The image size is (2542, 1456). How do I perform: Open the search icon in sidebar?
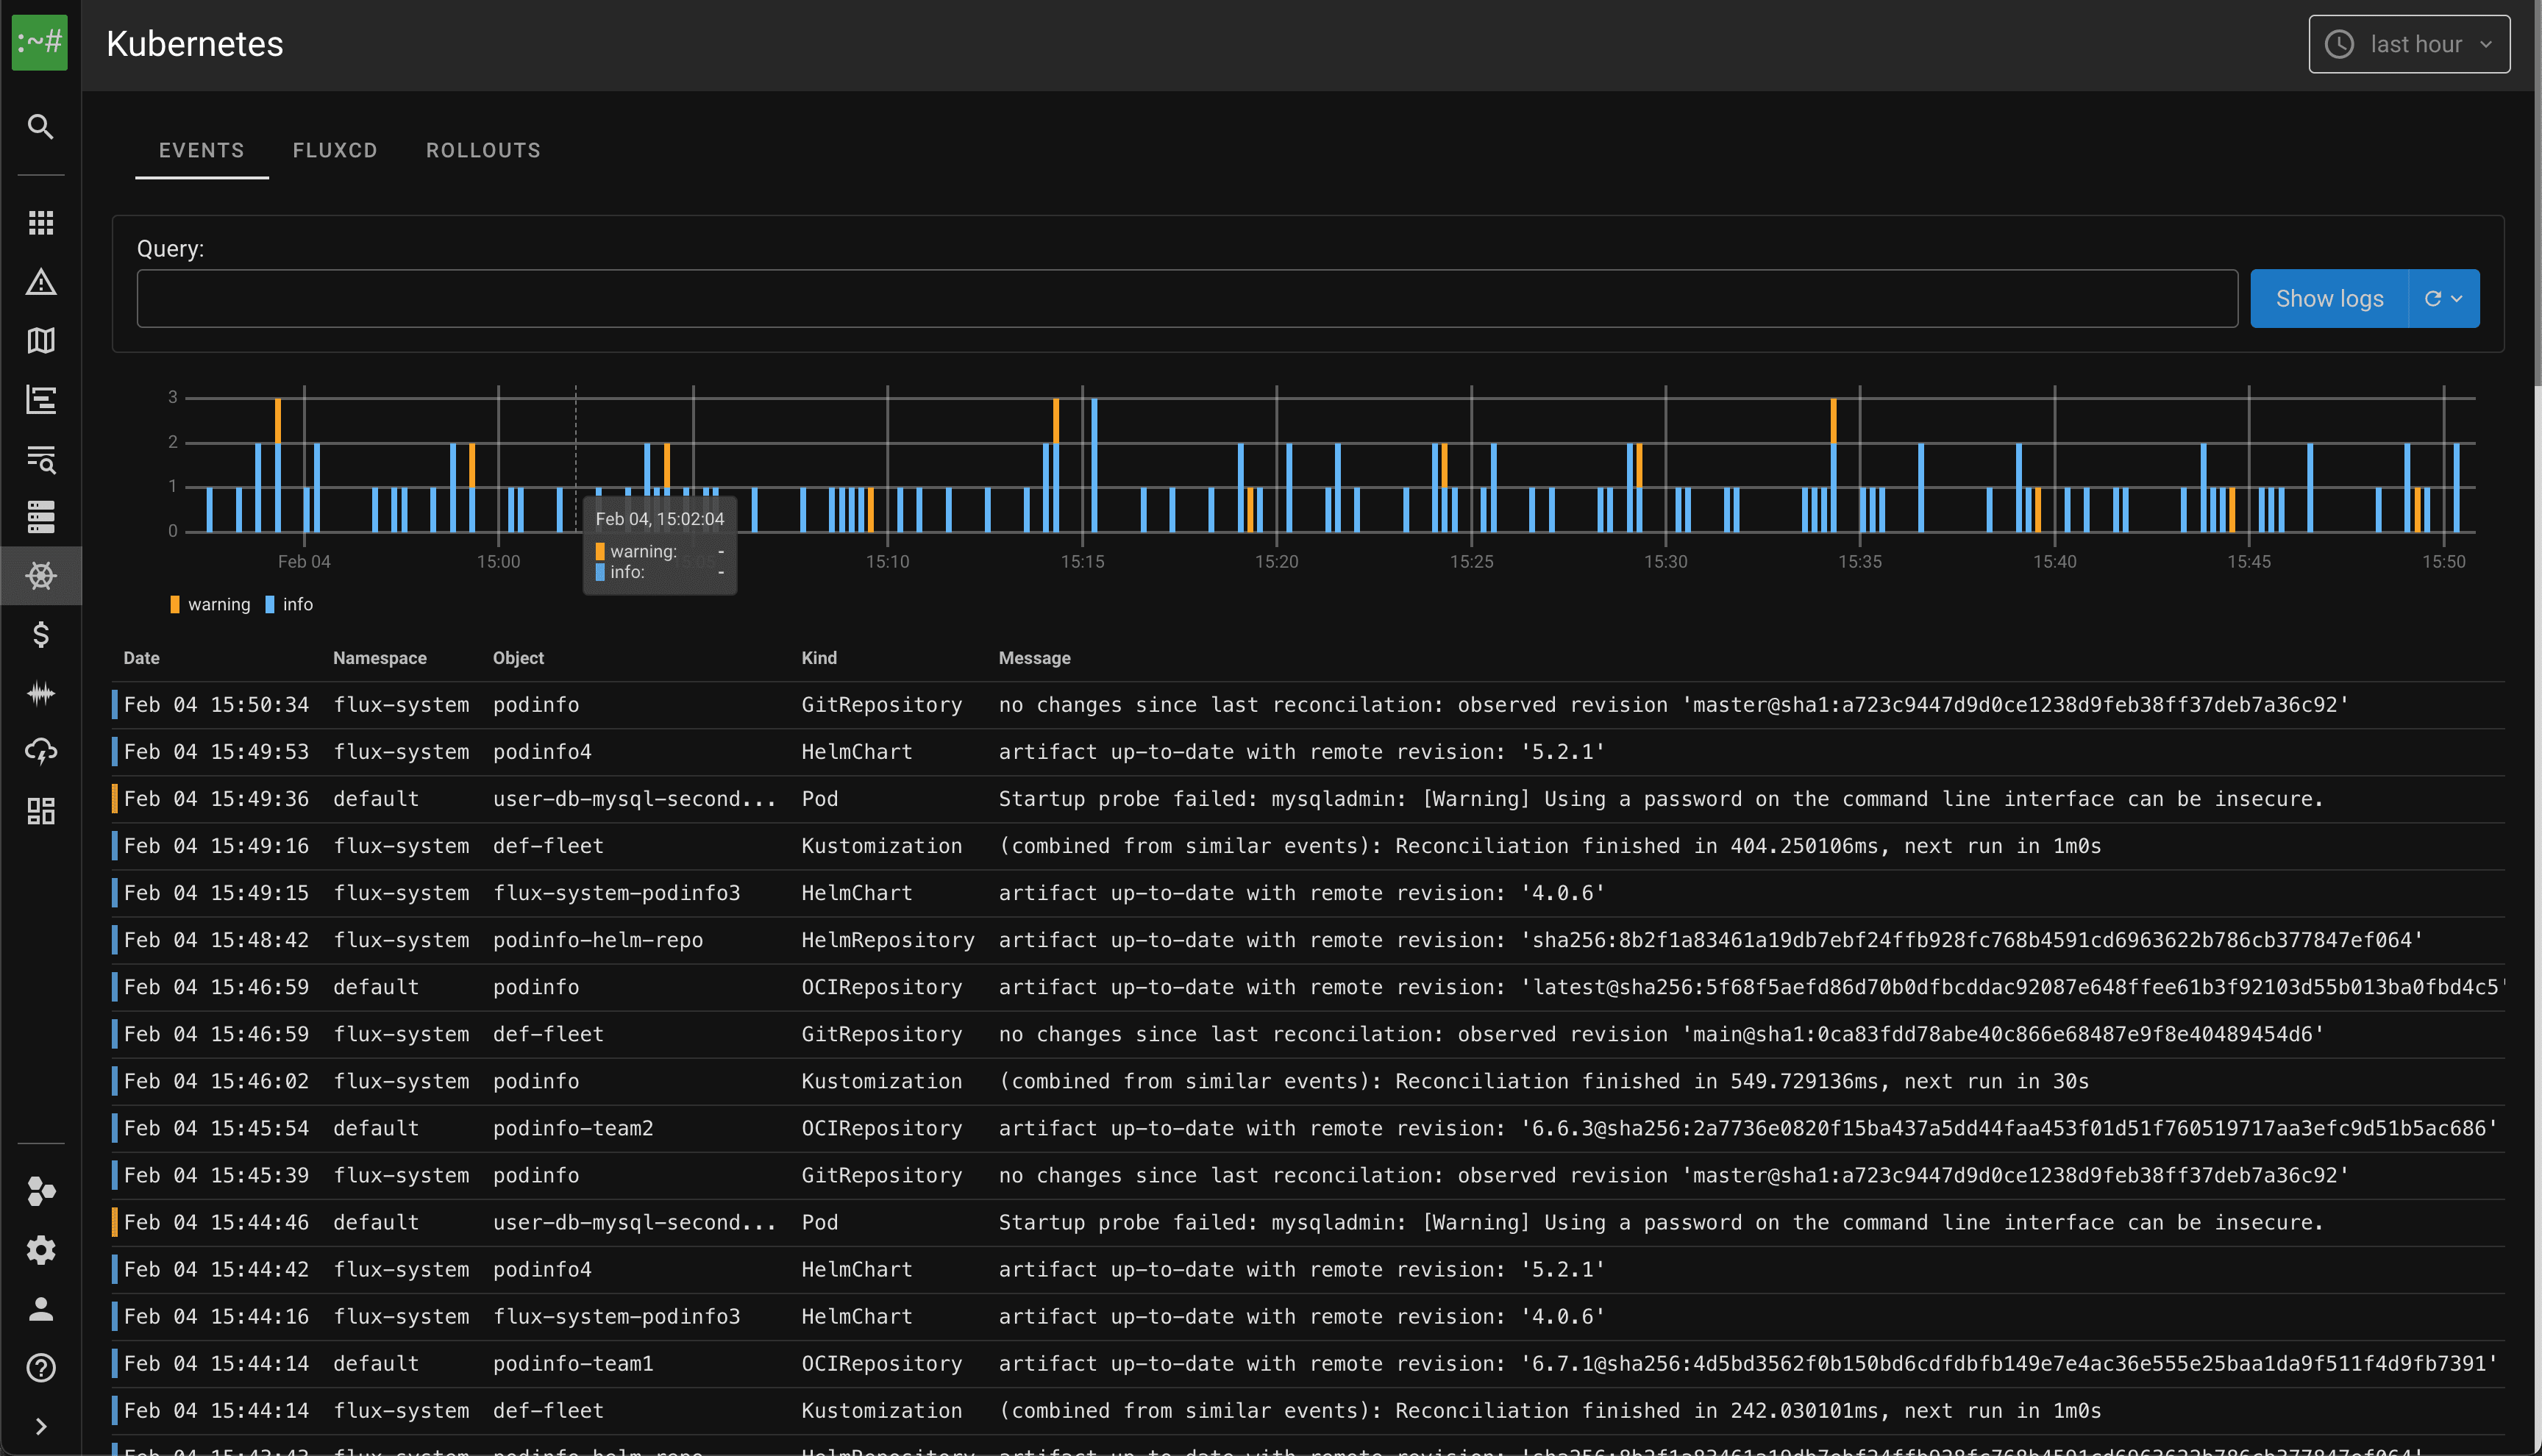click(40, 127)
